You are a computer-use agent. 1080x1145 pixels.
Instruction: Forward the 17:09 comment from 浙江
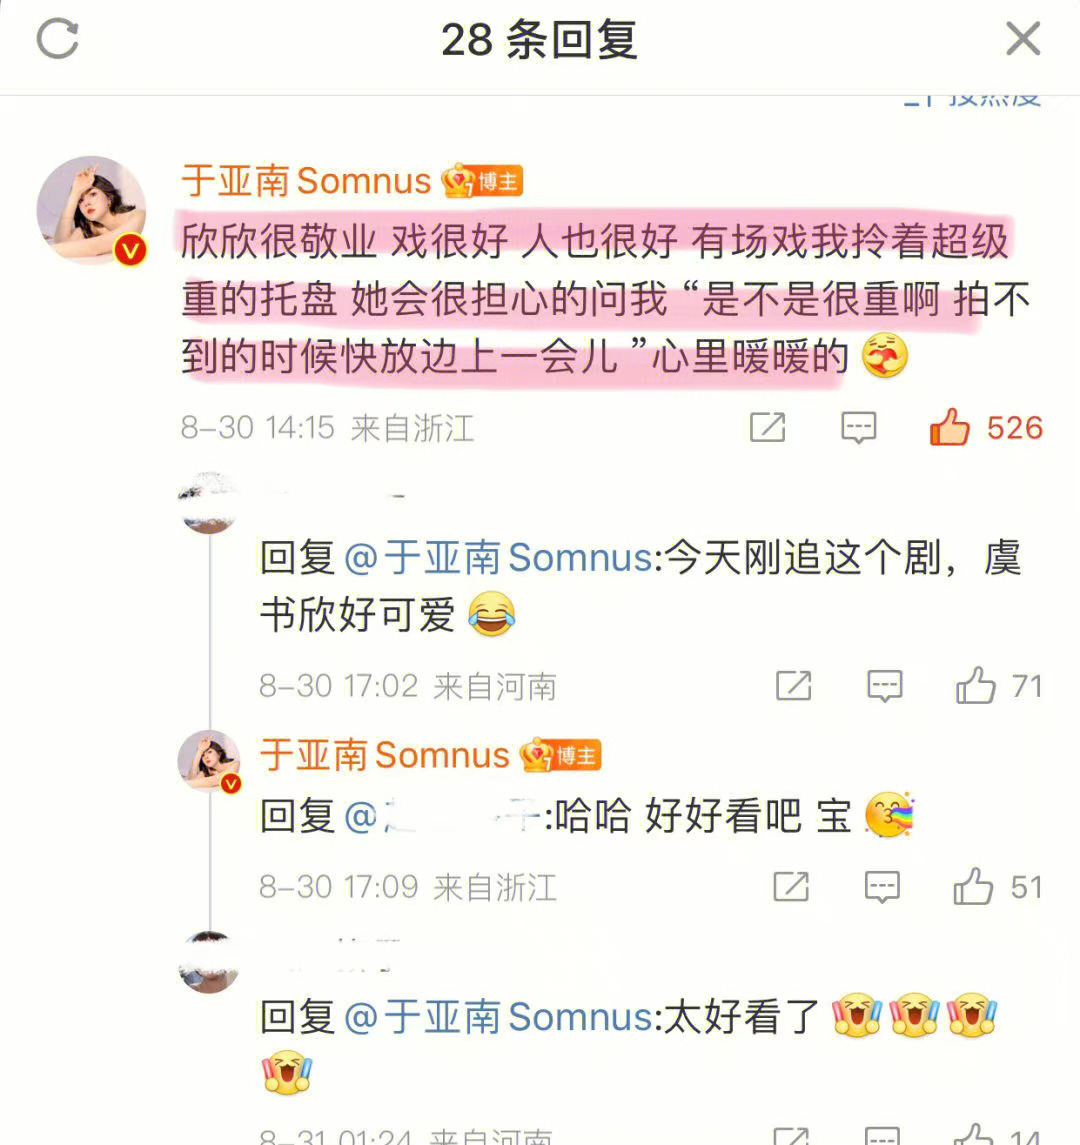coord(792,886)
